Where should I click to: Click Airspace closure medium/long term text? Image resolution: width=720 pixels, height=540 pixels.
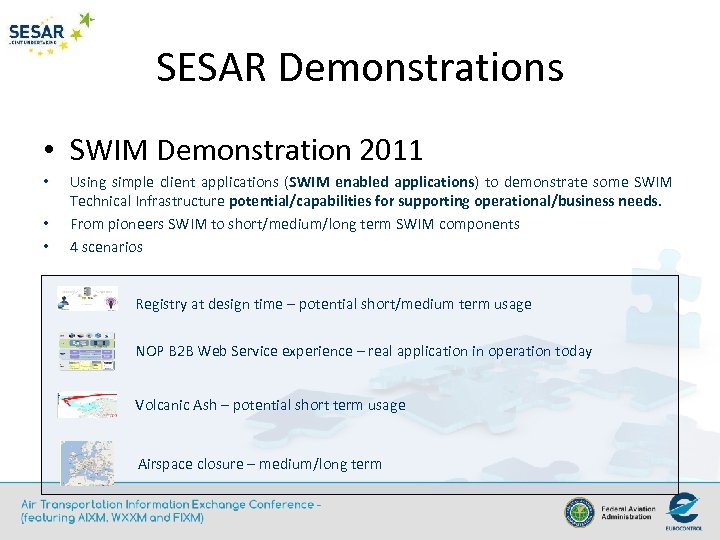click(x=259, y=464)
